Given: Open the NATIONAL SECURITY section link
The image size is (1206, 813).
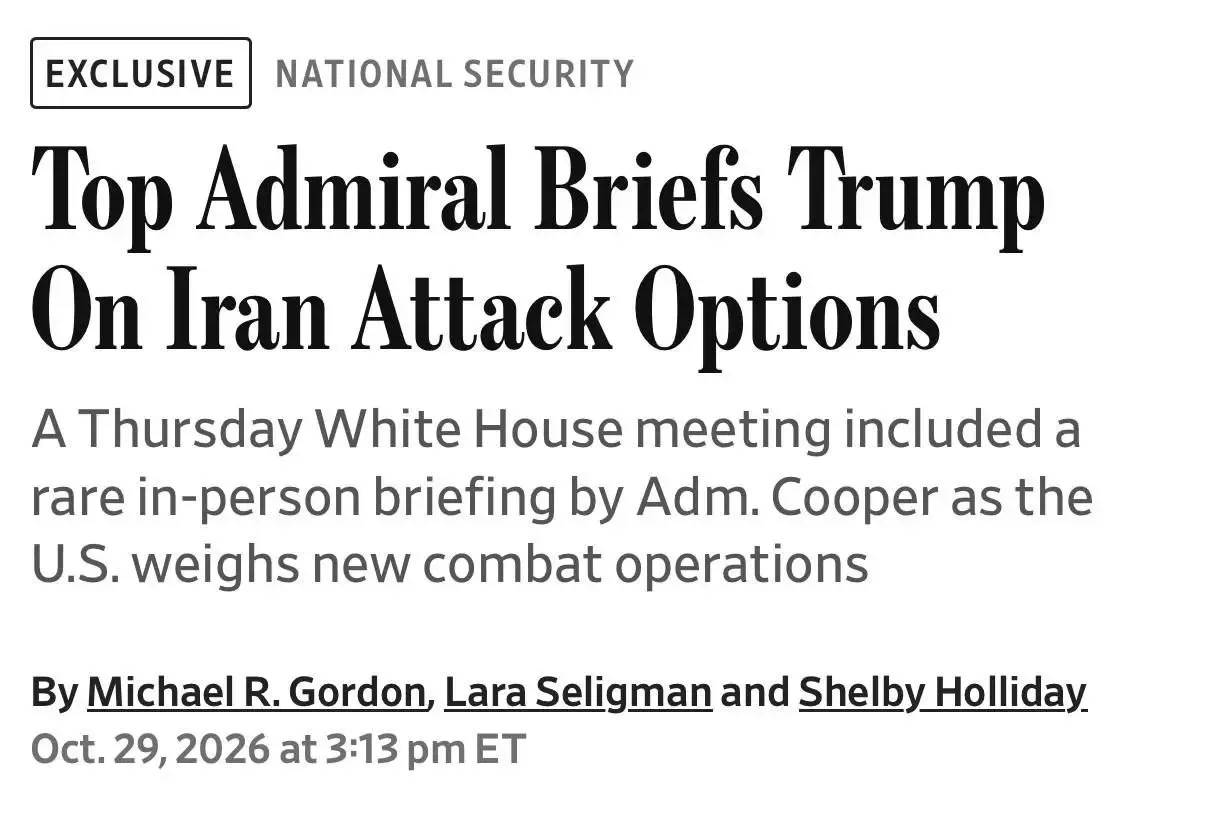Looking at the screenshot, I should pyautogui.click(x=454, y=74).
